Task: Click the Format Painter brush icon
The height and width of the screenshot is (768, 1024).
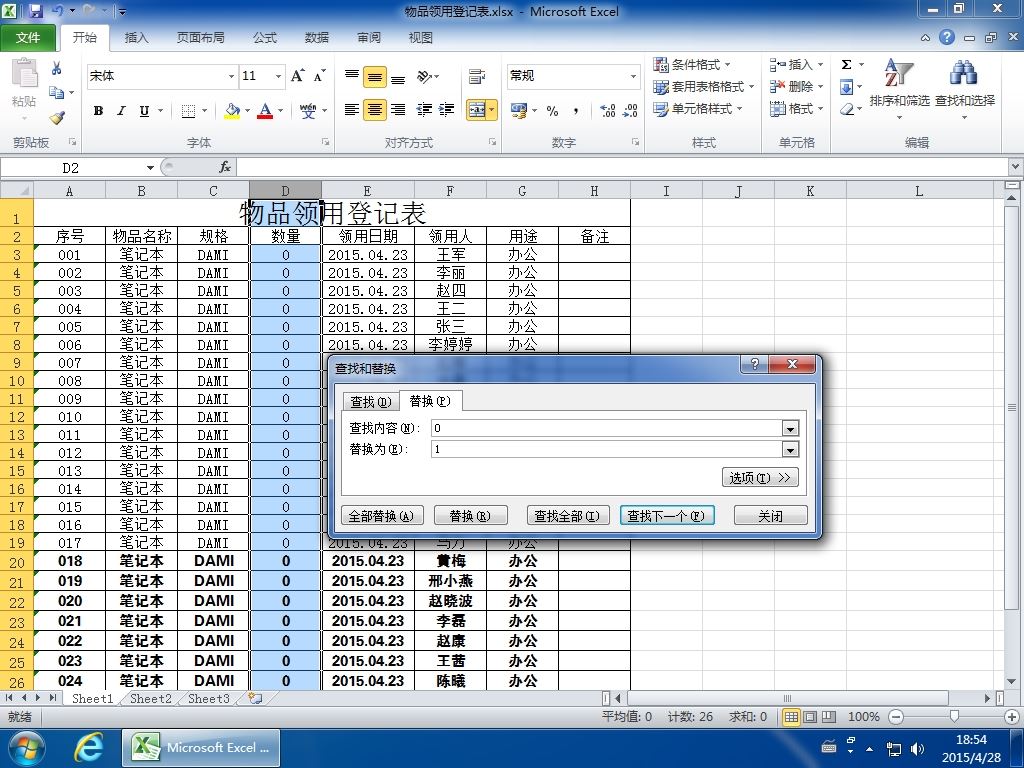Action: [x=57, y=118]
